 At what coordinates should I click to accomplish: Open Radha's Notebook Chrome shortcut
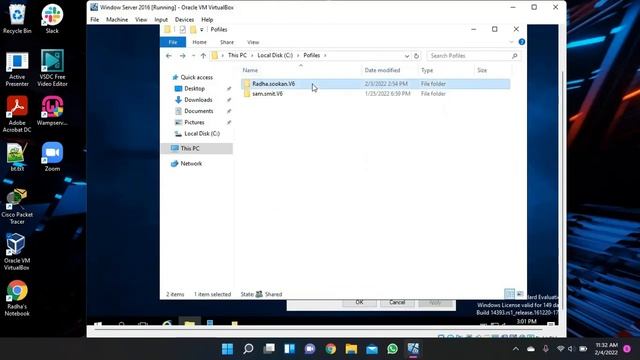(17, 298)
